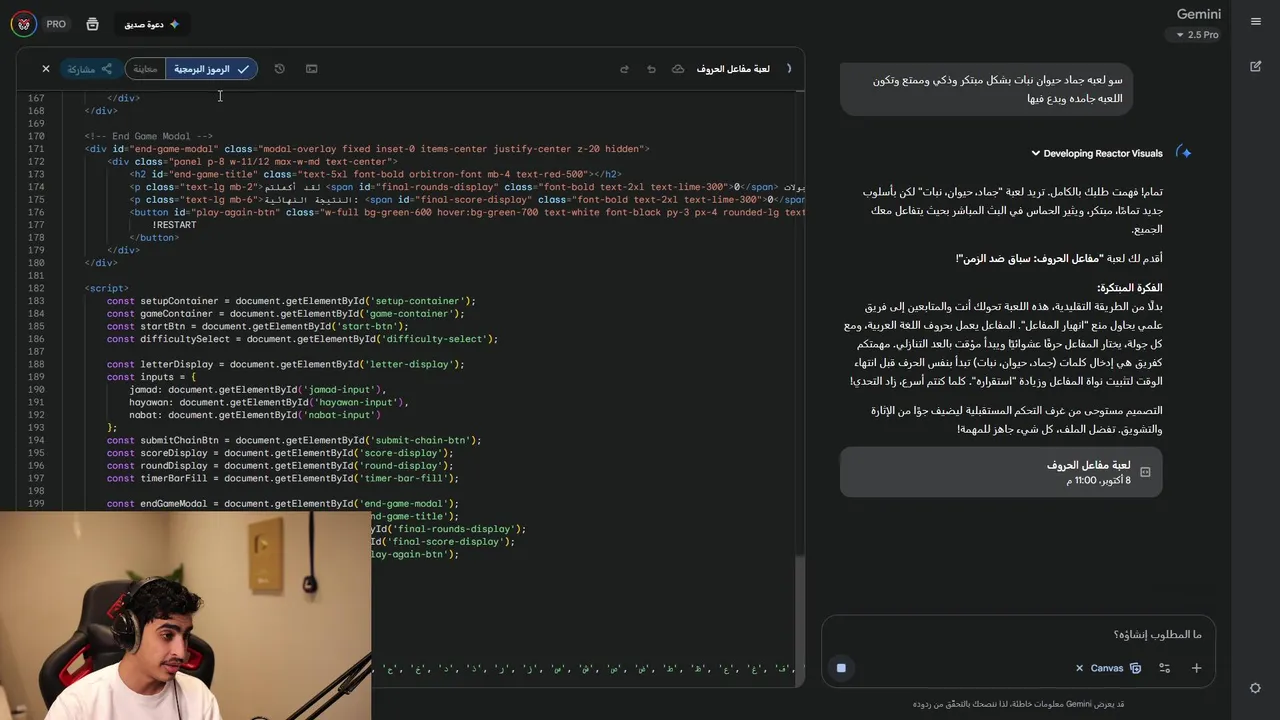Click the redo arrow icon
The width and height of the screenshot is (1280, 720).
coord(625,69)
